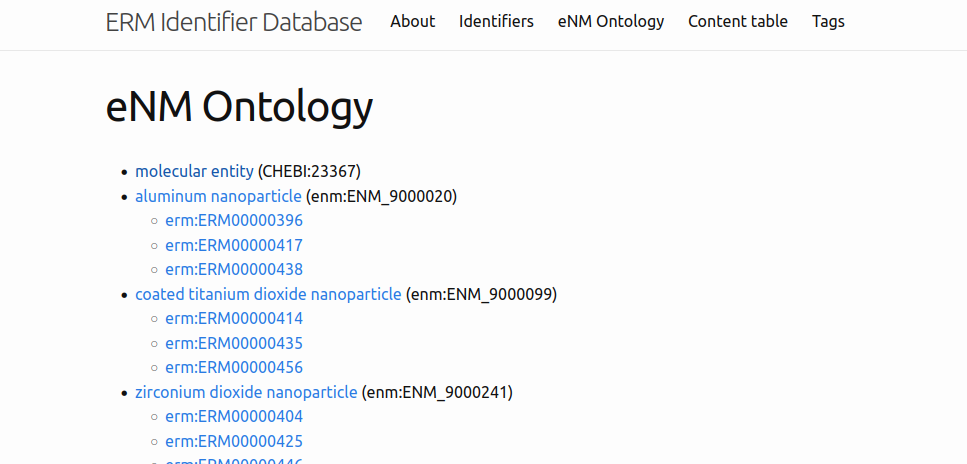The width and height of the screenshot is (967, 464).
Task: Click on erm:ERM00000456
Action: [234, 367]
